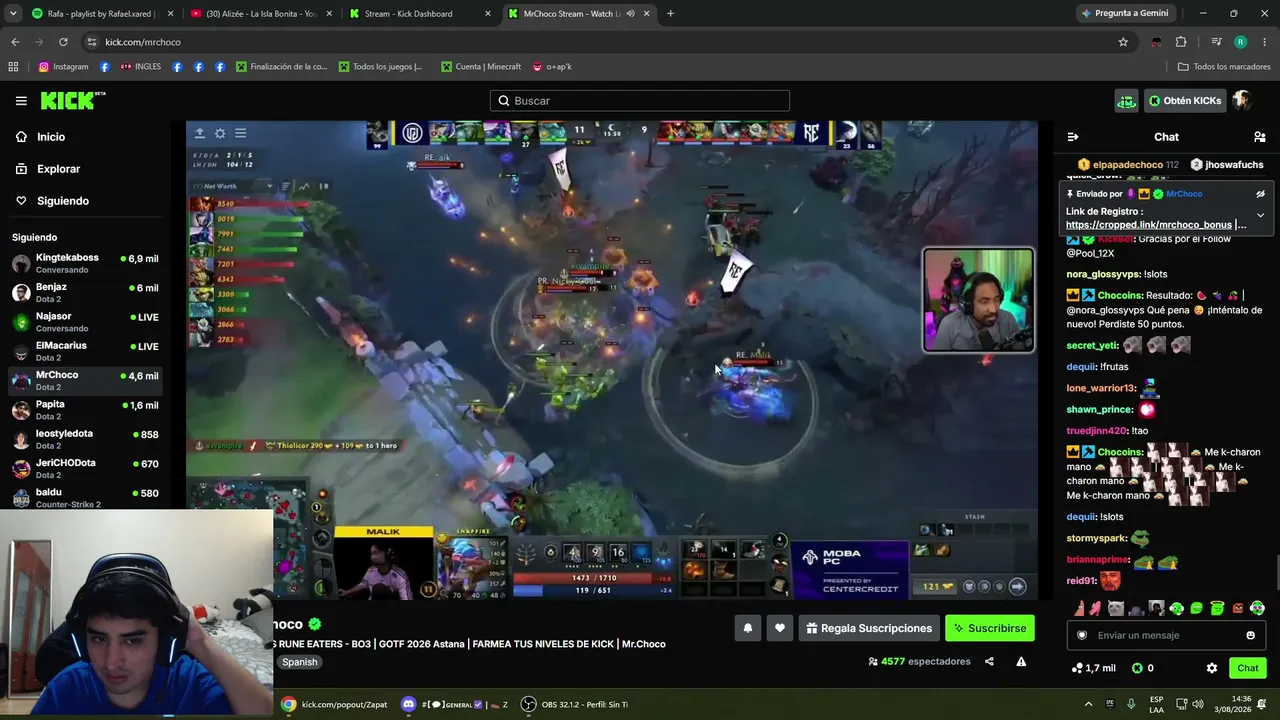Open elpapadechoco top gifter badge
Image resolution: width=1280 pixels, height=720 pixels.
click(1127, 165)
